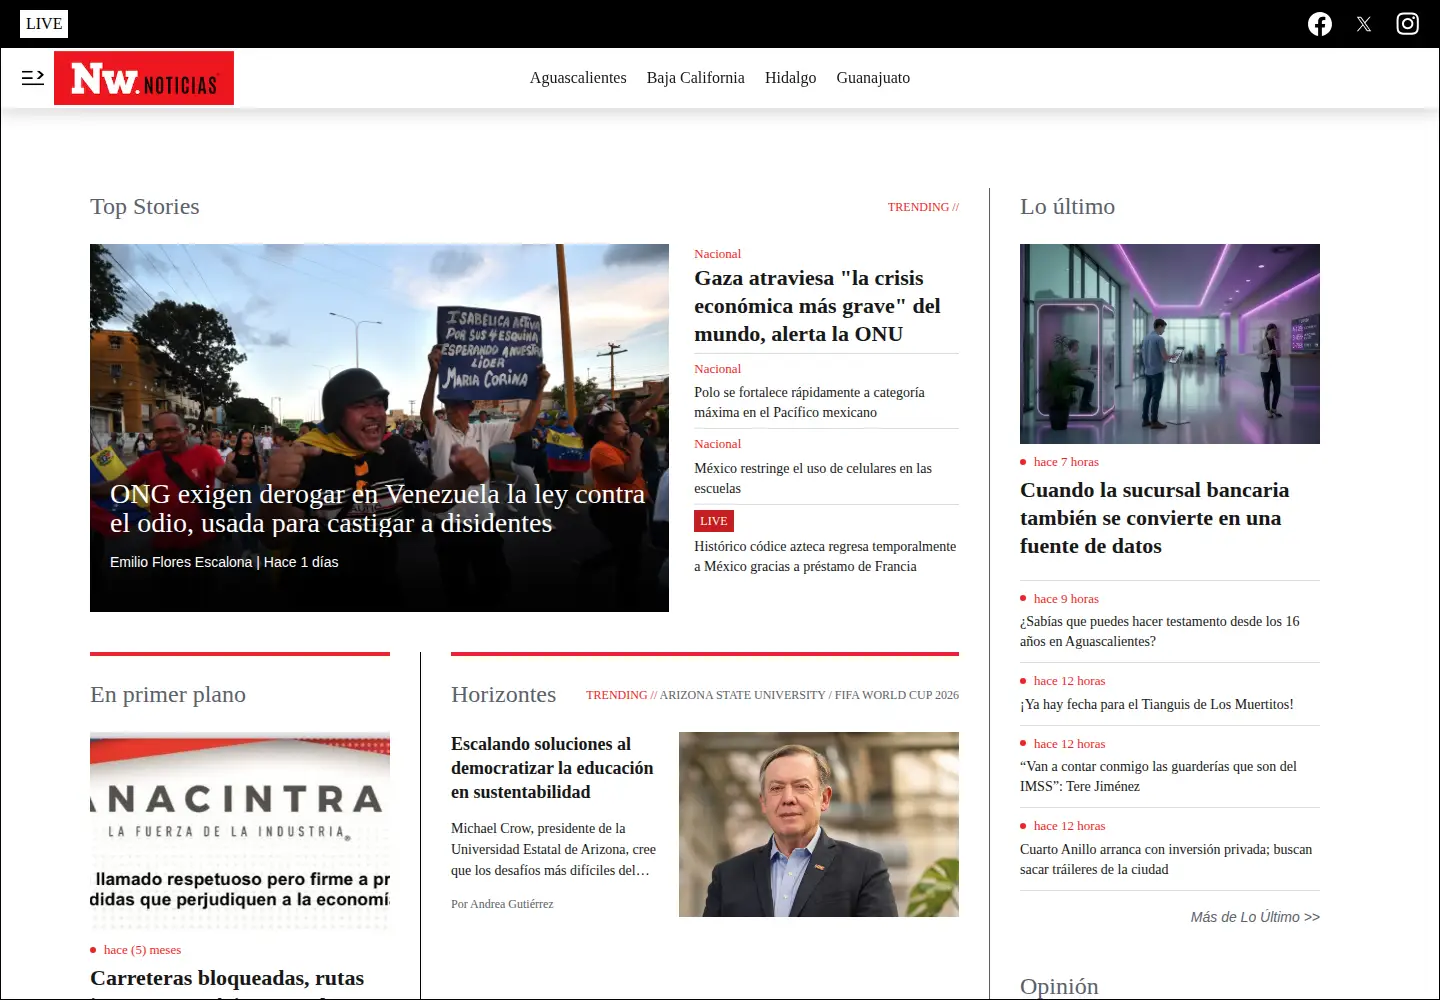
Task: Open the Horizontes section heading
Action: point(503,694)
